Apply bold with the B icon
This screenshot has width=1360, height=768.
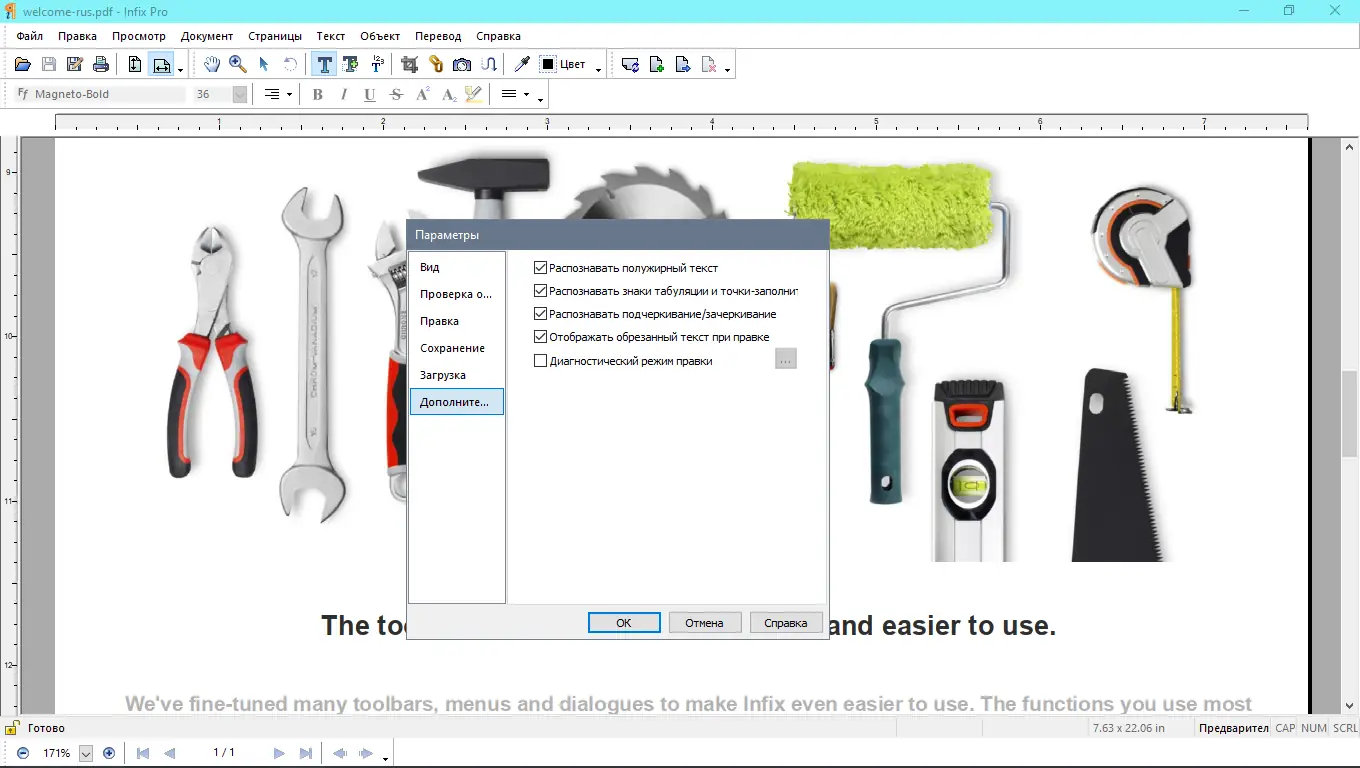point(318,95)
